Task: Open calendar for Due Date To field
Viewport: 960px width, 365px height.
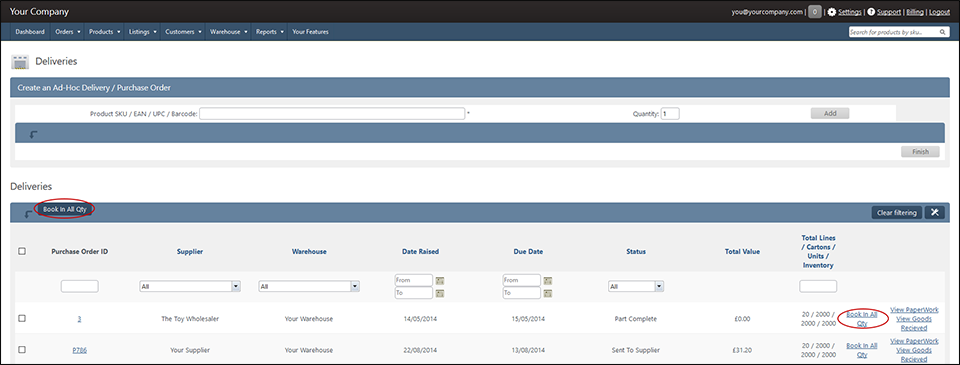Action: (x=547, y=293)
